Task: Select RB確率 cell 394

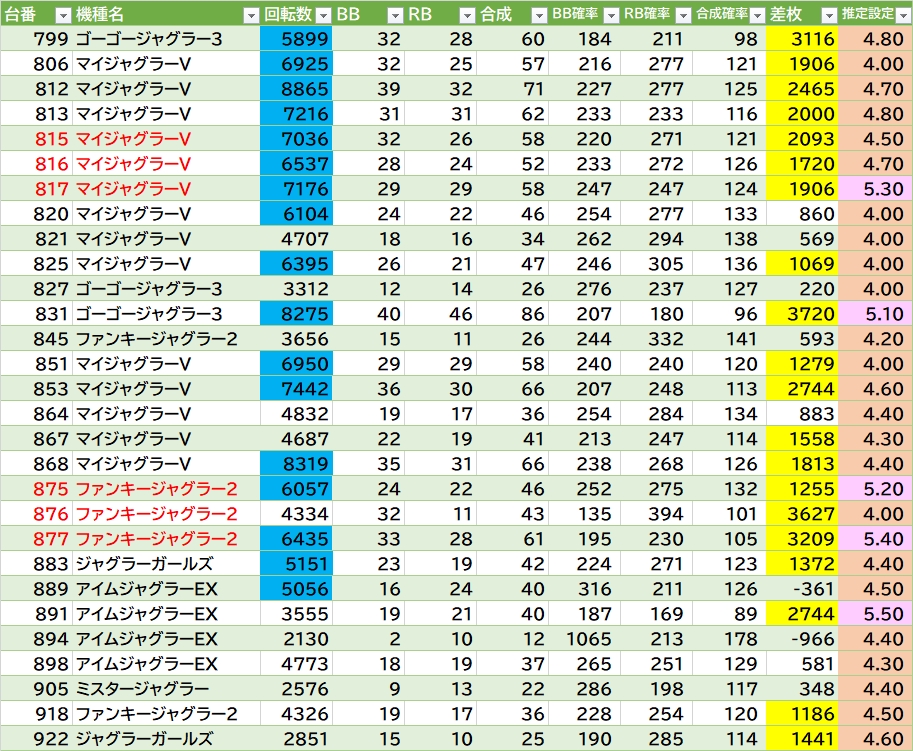Action: 656,515
